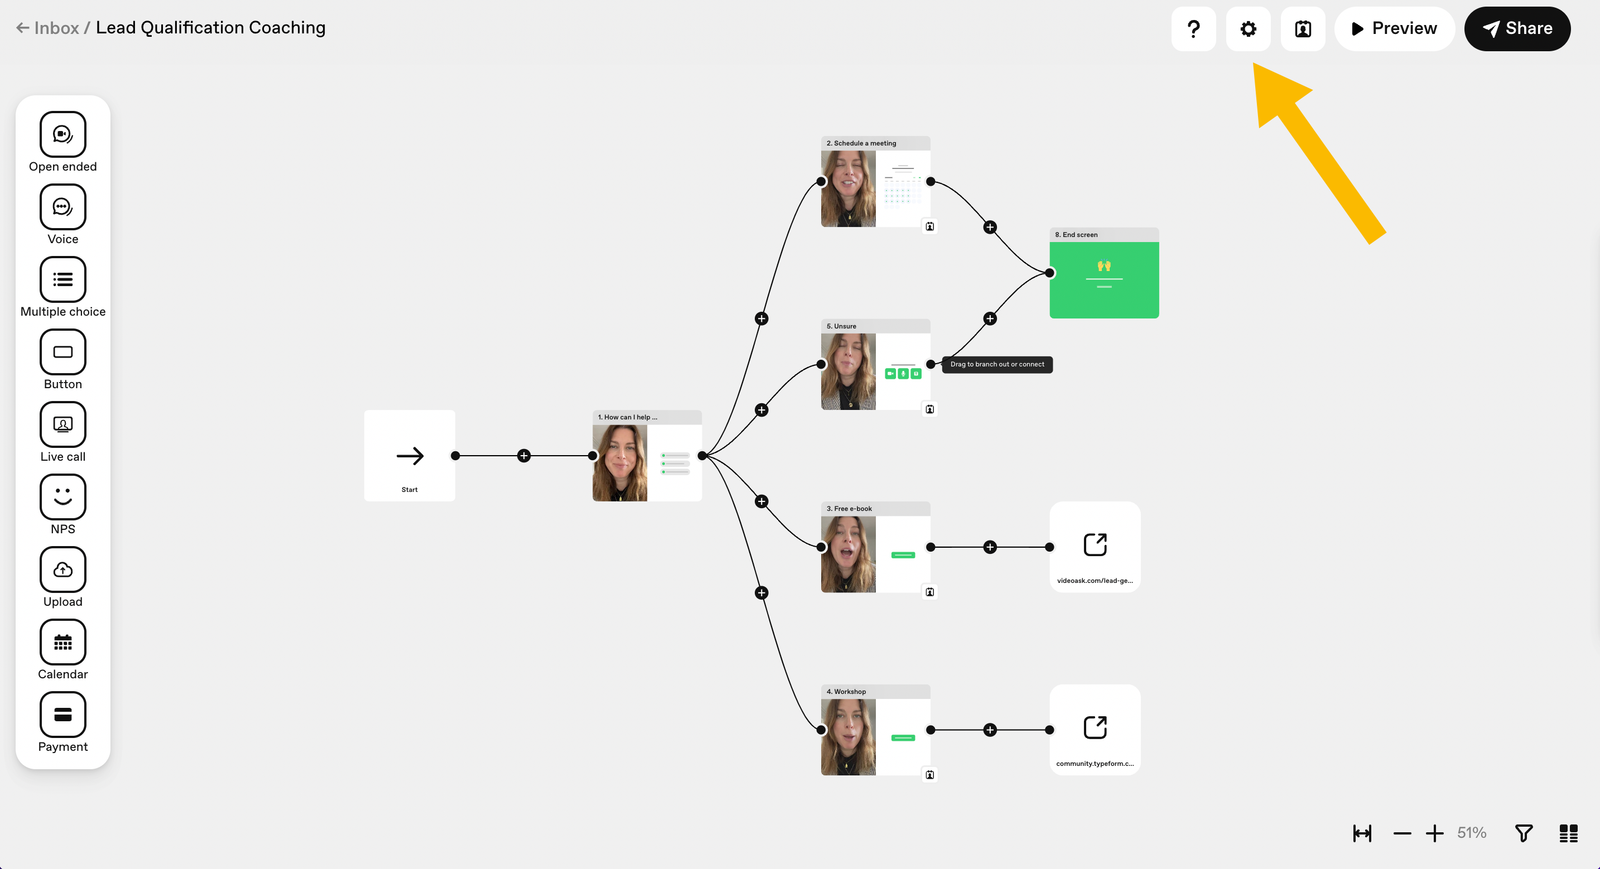Select the Button step type
This screenshot has height=869, width=1600.
pyautogui.click(x=63, y=352)
